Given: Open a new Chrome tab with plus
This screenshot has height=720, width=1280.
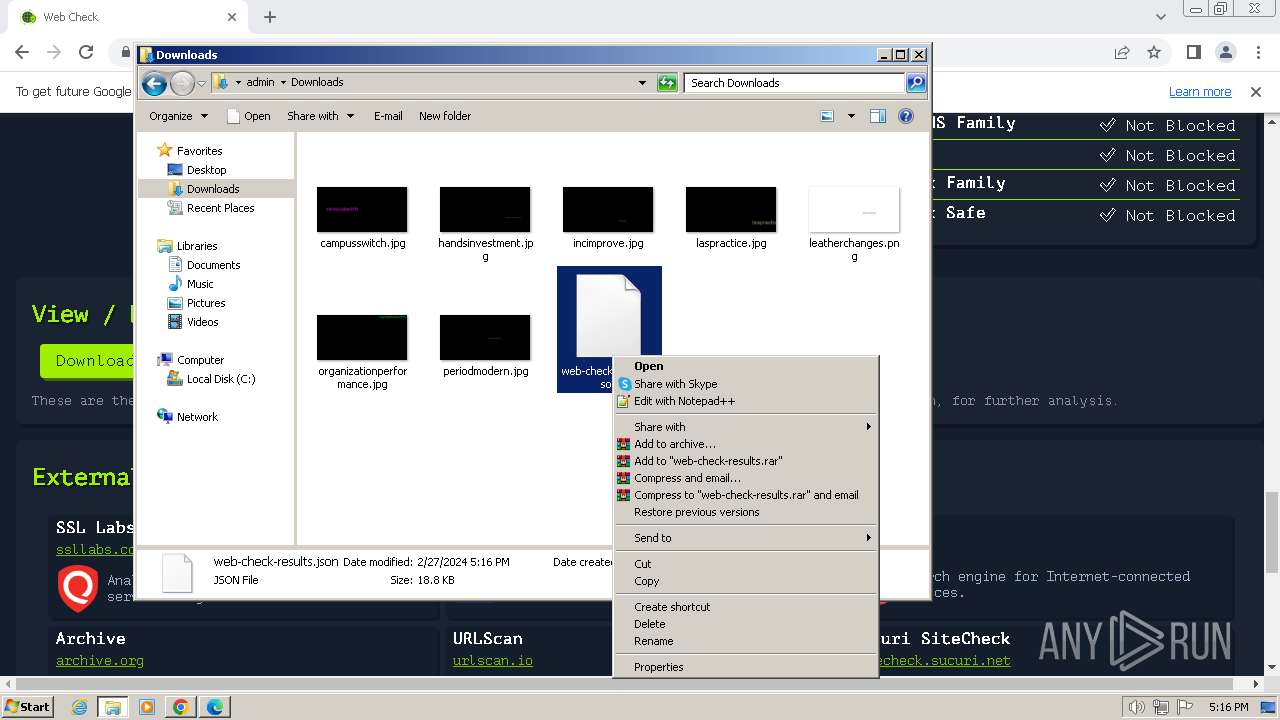Looking at the screenshot, I should pos(270,17).
